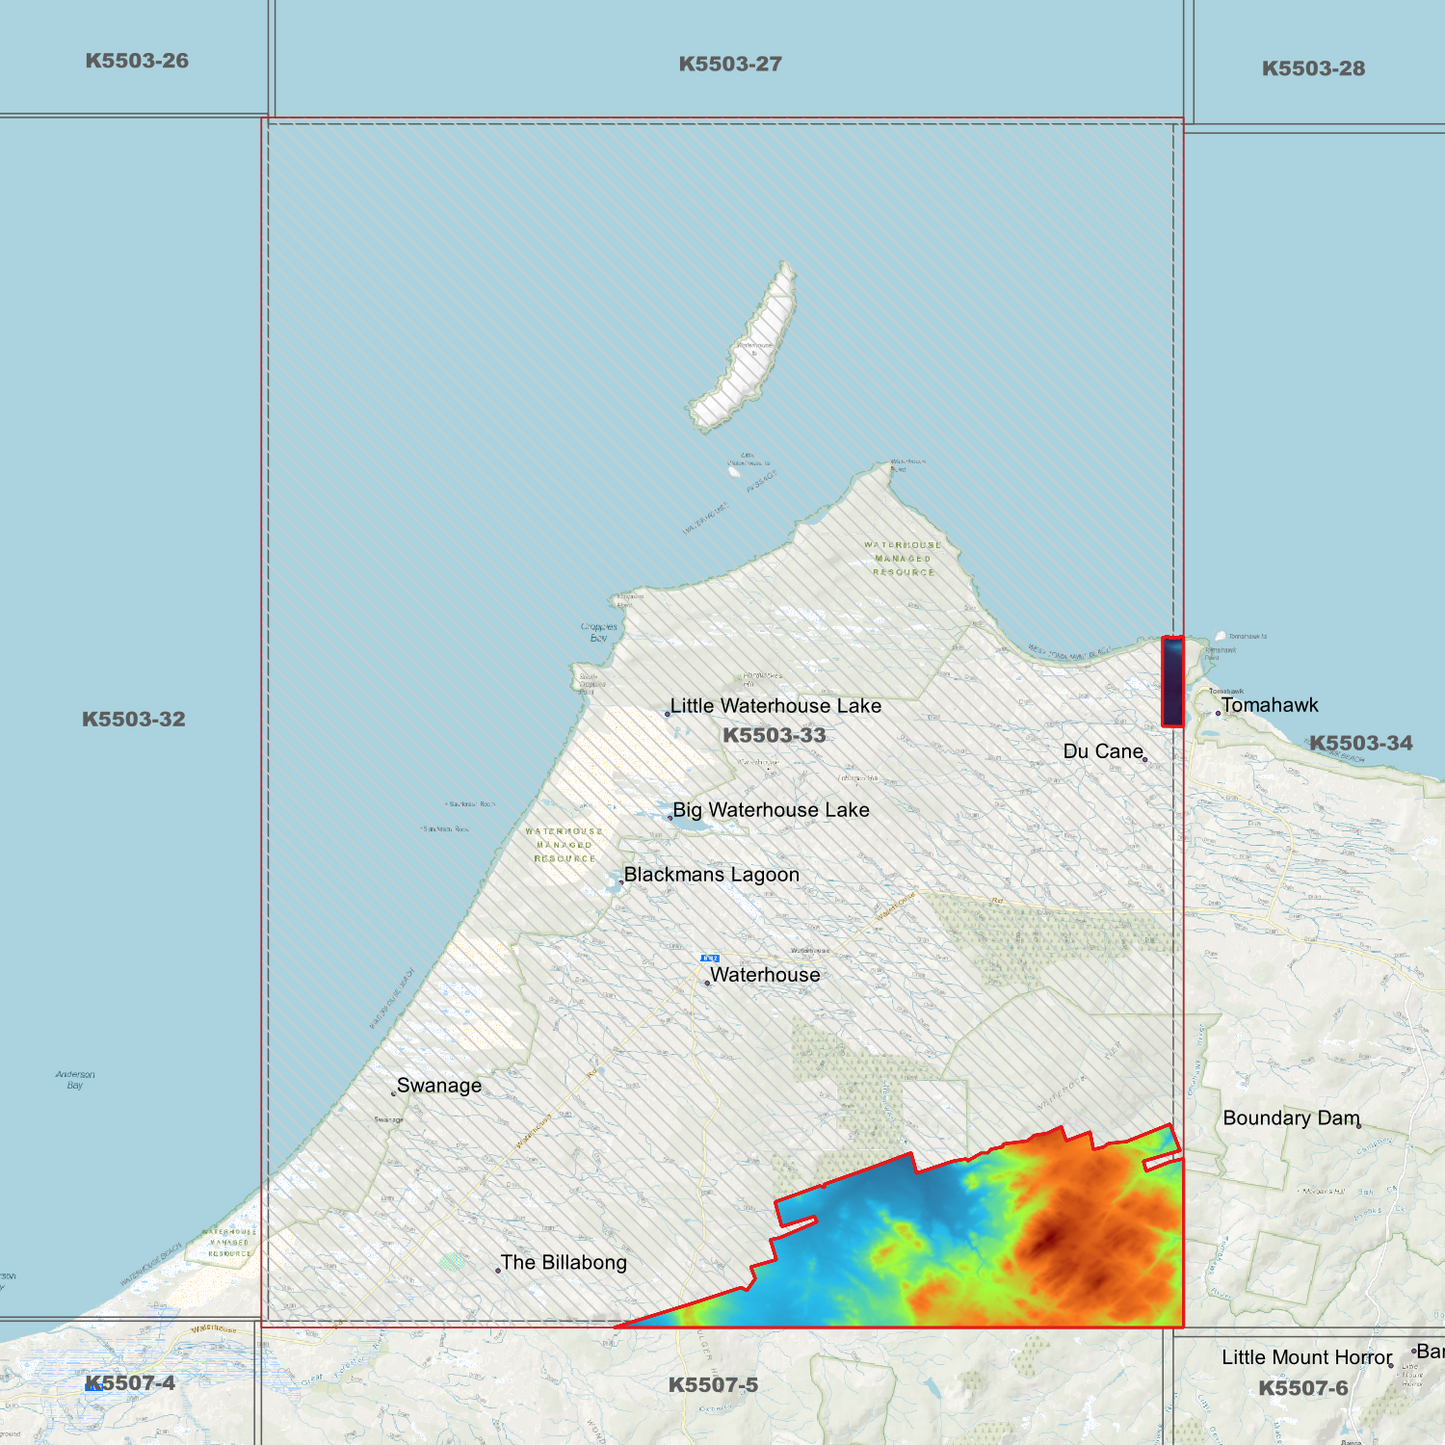Select the Du Cane place label
The image size is (1445, 1445).
coord(1103,751)
